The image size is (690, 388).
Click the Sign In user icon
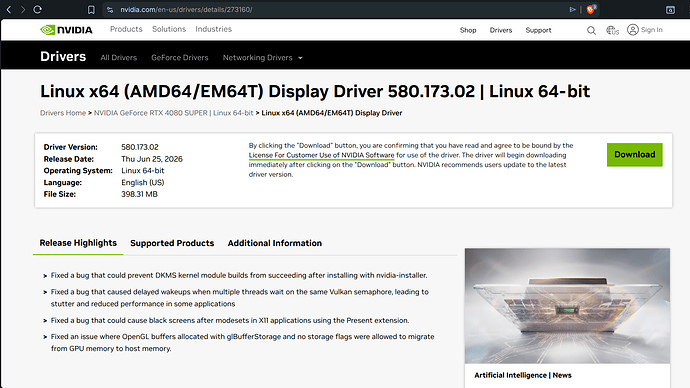pos(633,29)
